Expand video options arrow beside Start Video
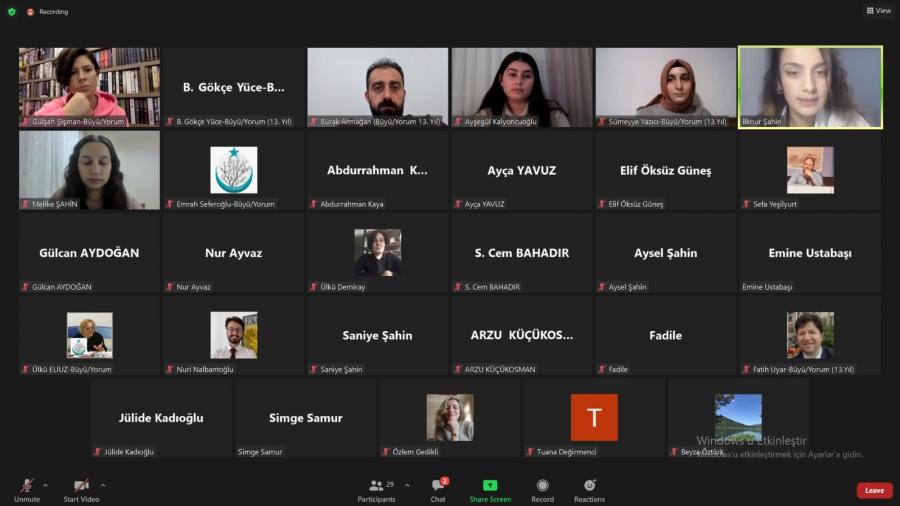900x506 pixels. point(103,485)
